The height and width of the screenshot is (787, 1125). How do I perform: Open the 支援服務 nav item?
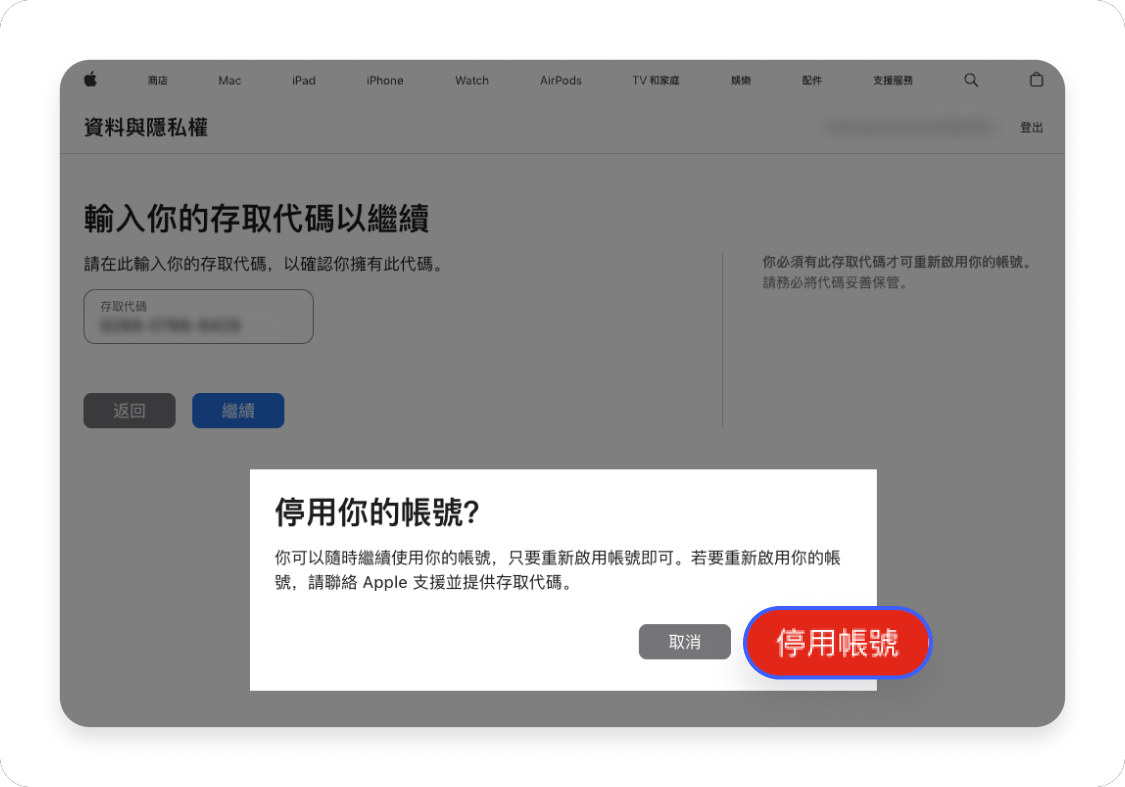[893, 80]
